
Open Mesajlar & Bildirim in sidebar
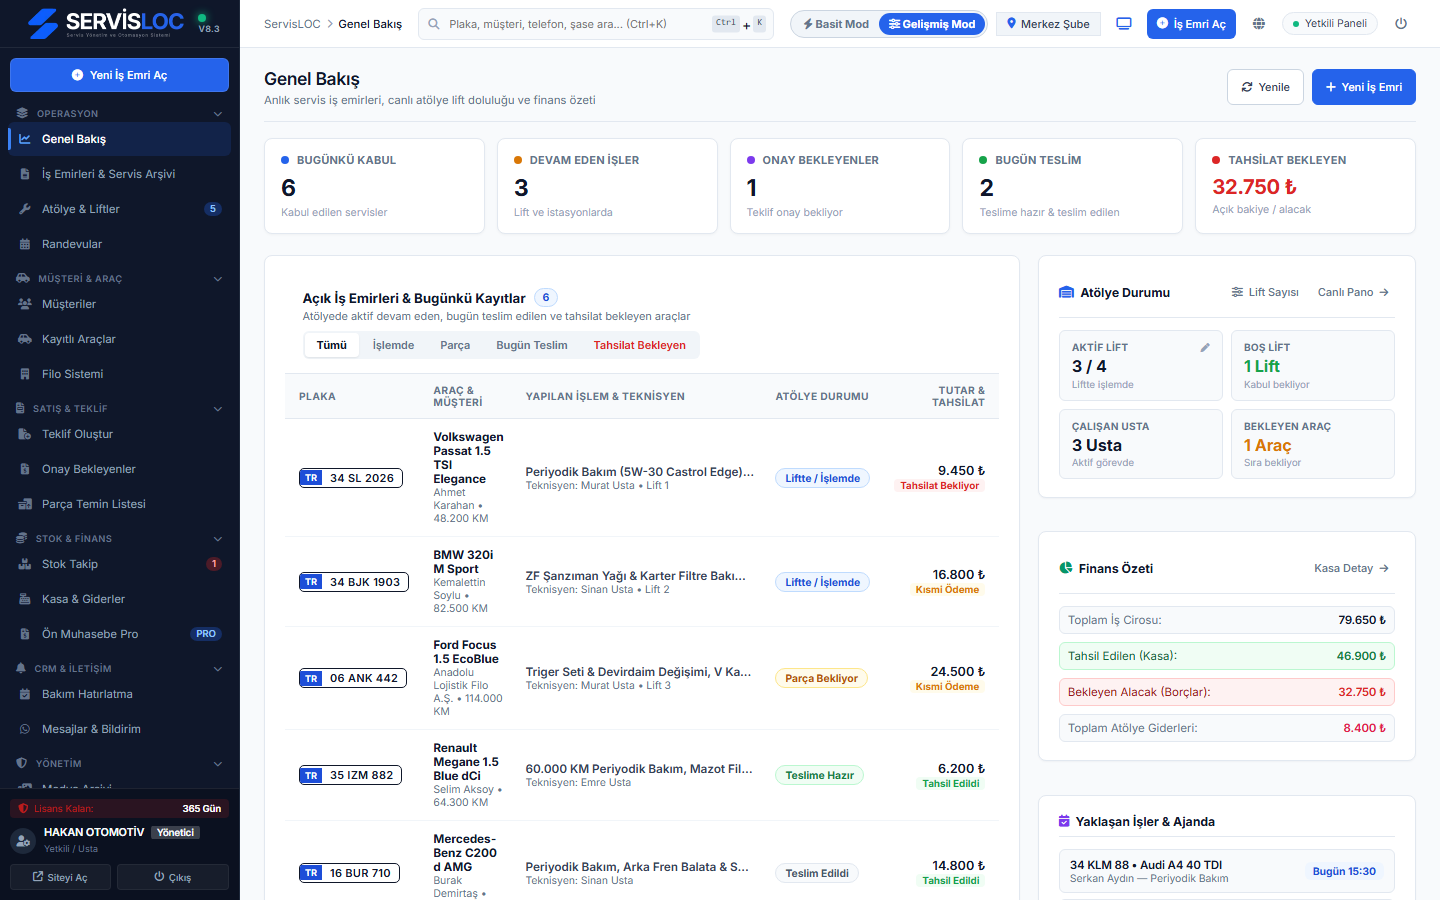coord(120,729)
